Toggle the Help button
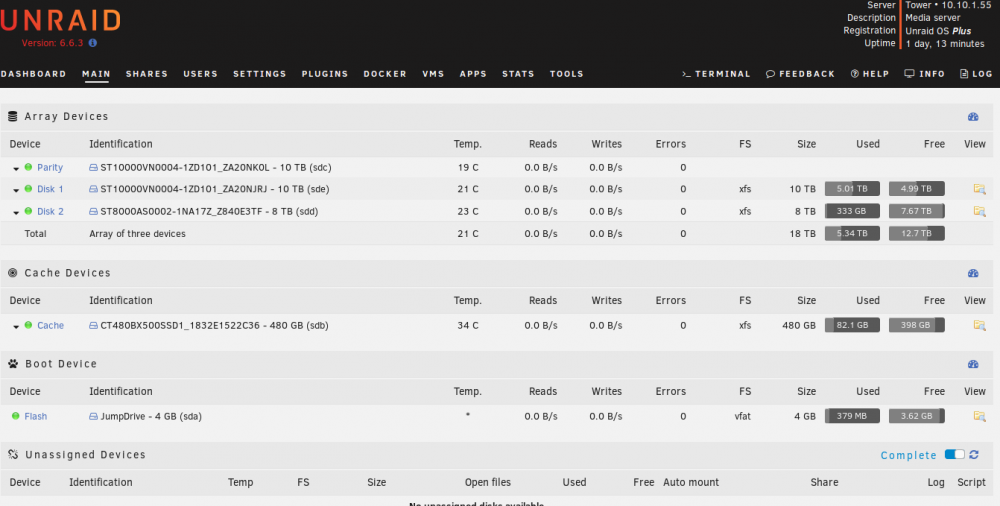This screenshot has width=1000, height=506. pos(870,74)
